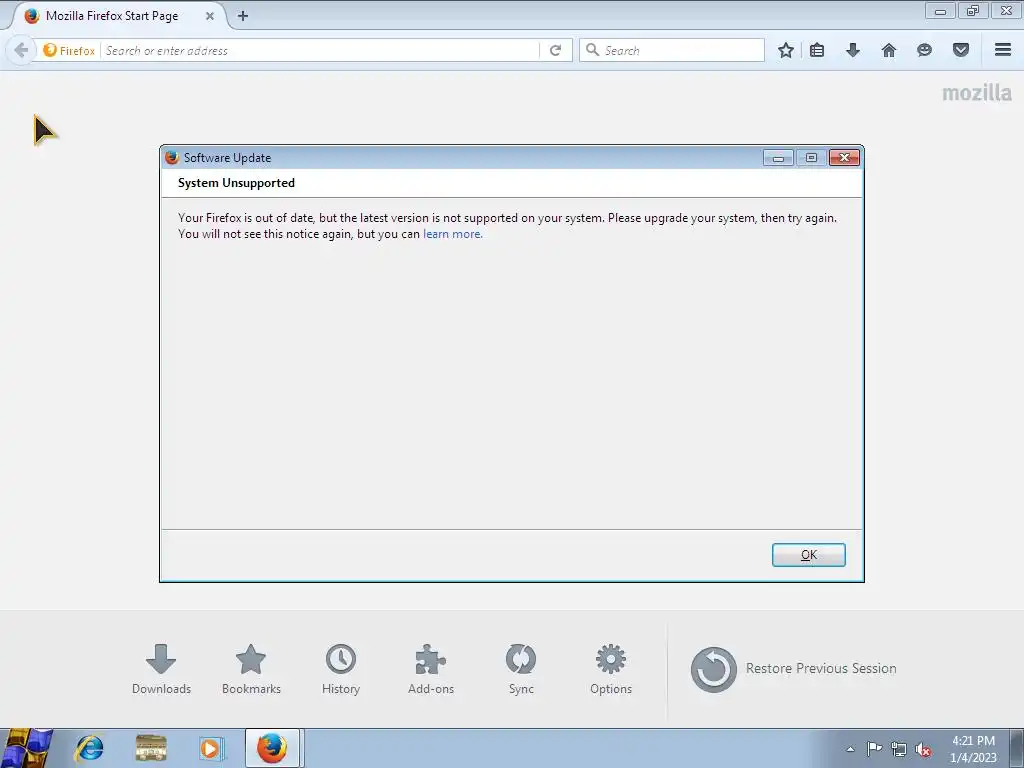
Task: Close the Software Update dialog
Action: [x=844, y=157]
